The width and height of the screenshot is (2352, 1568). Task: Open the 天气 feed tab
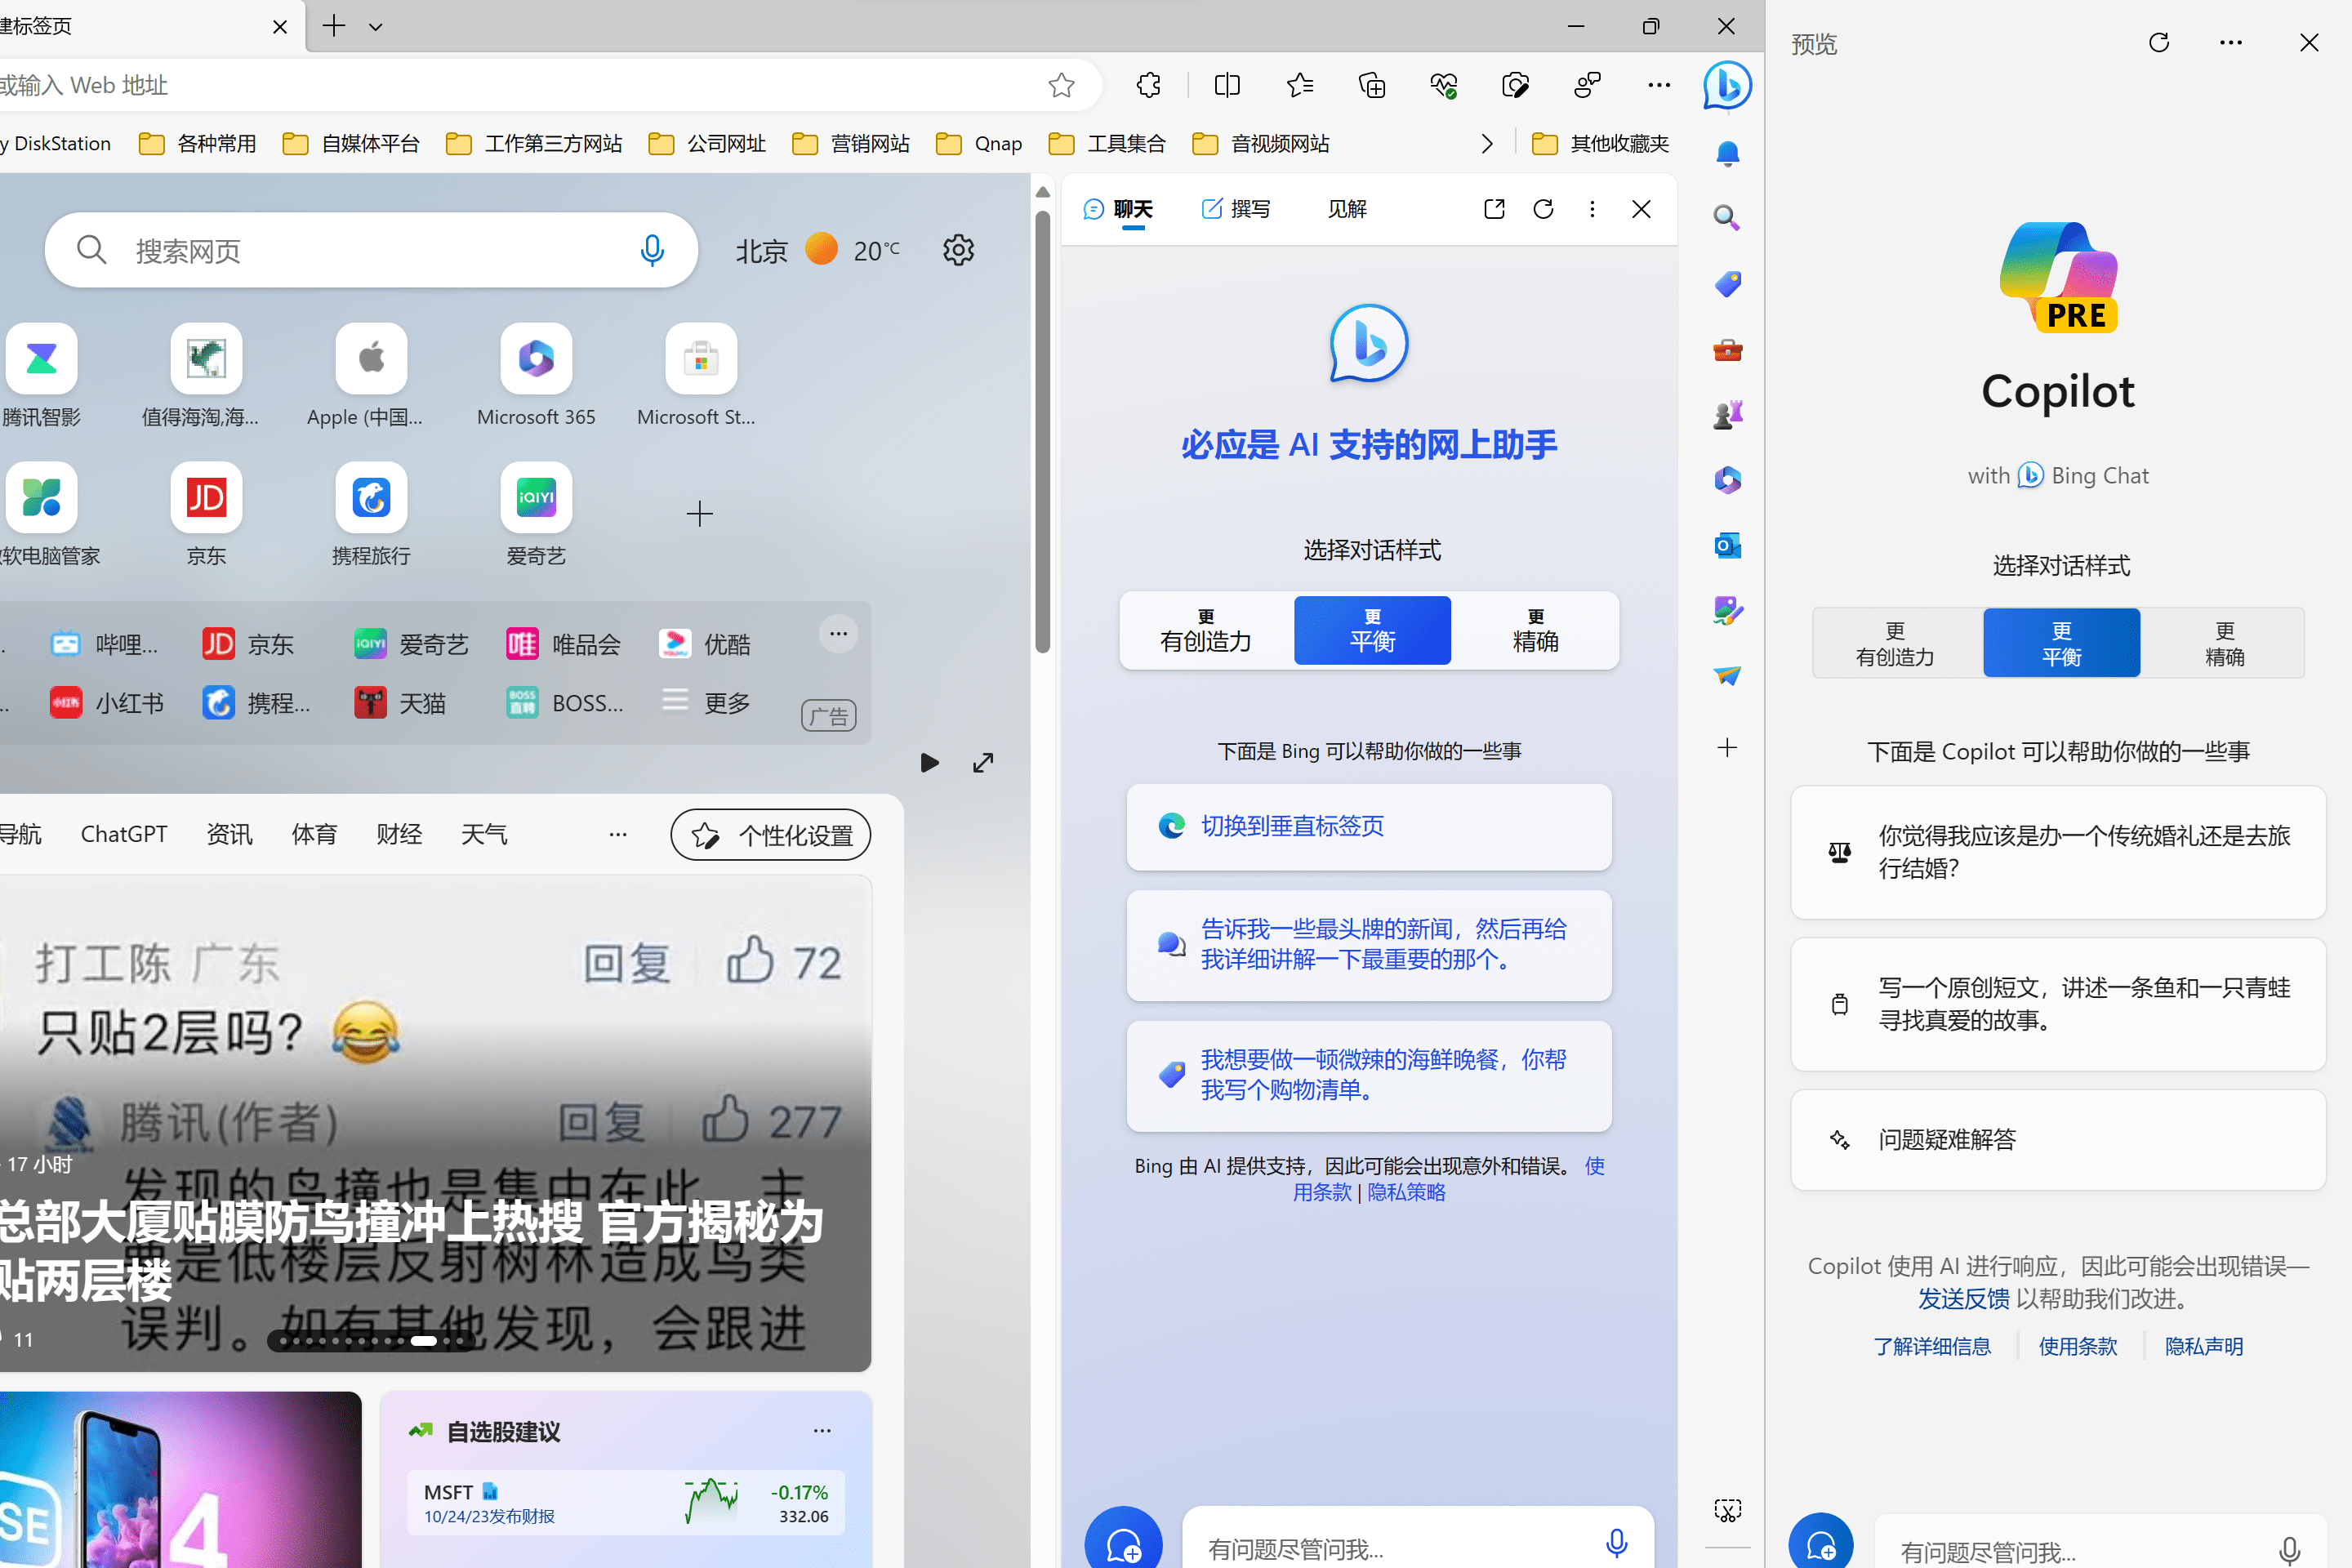(x=484, y=834)
